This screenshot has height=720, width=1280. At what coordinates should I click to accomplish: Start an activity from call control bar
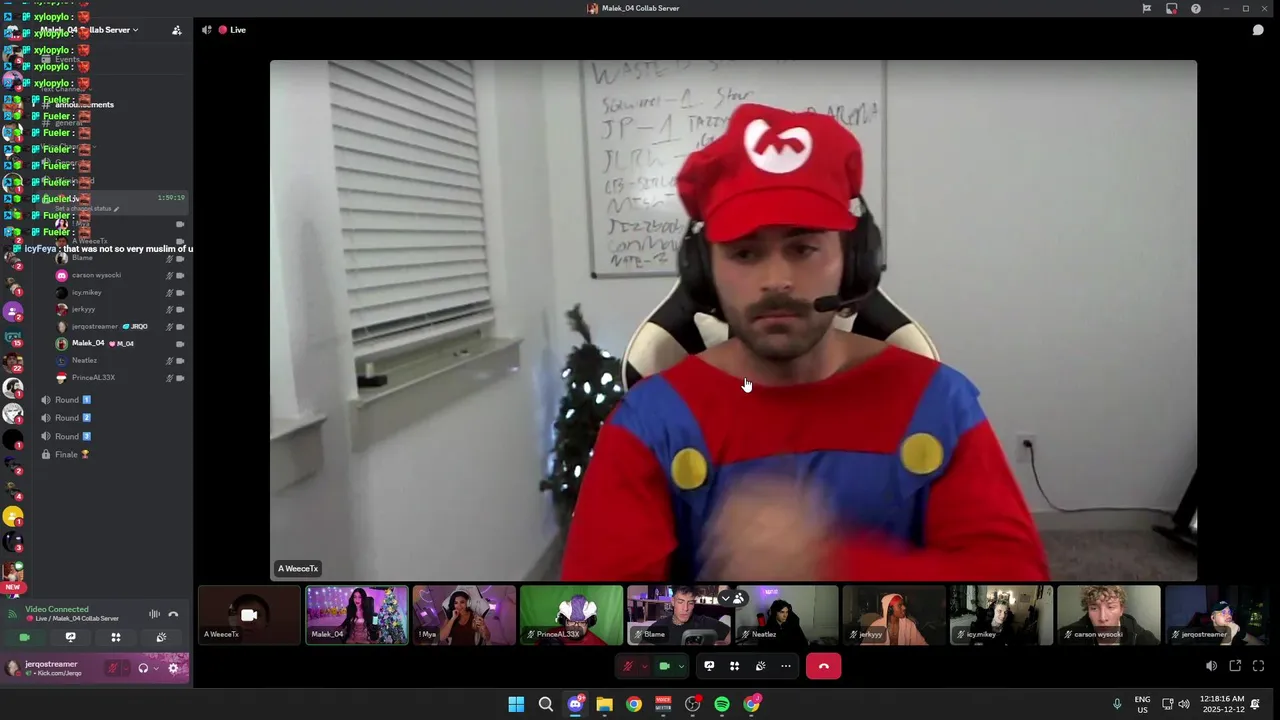(x=734, y=666)
